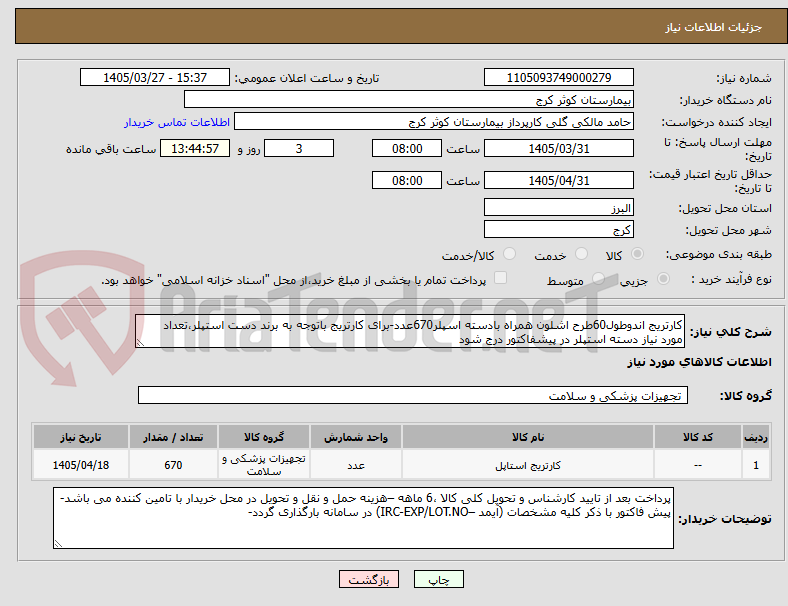This screenshot has height=606, width=788.
Task: Click the need date cell 1405/04/18
Action: click(81, 465)
